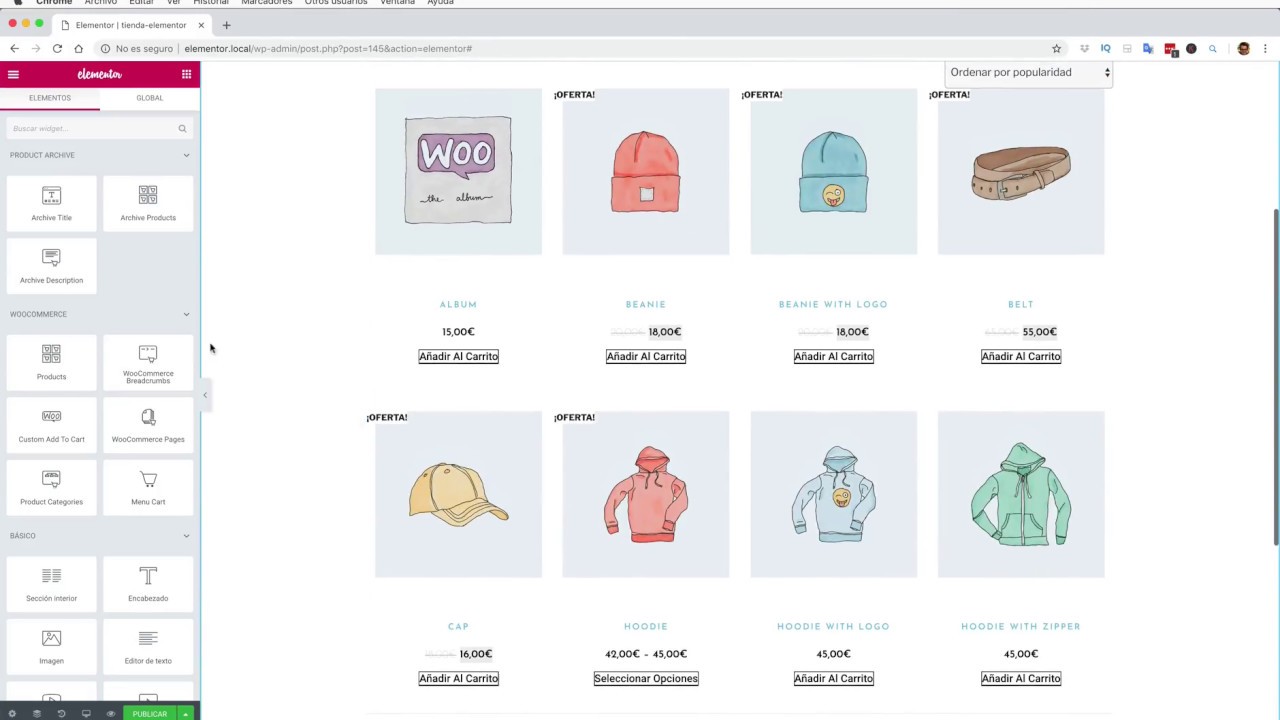Select the Imagen widget
Image resolution: width=1280 pixels, height=720 pixels.
51,647
